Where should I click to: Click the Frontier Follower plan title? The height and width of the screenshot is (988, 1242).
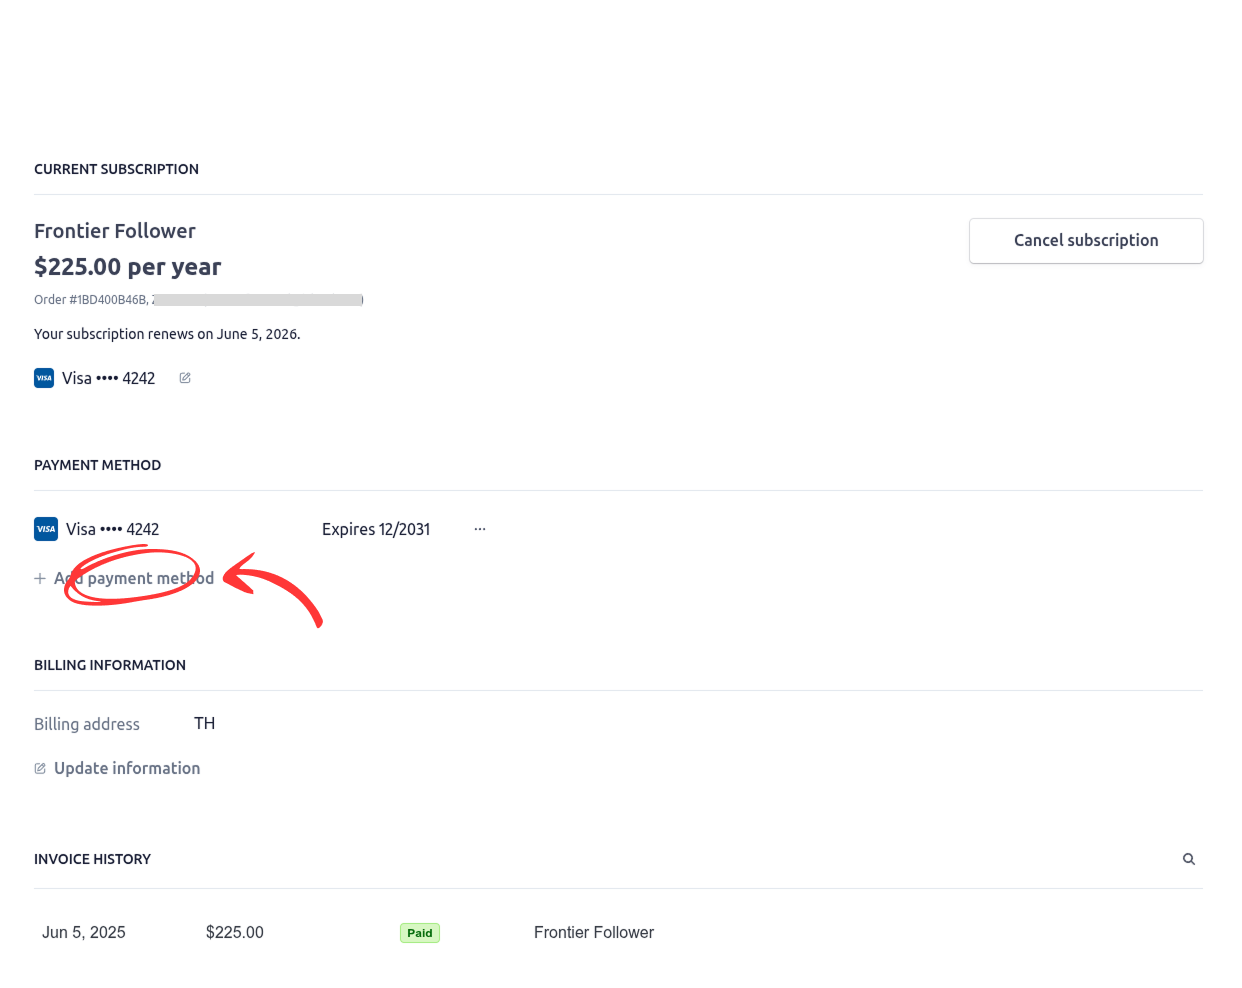pos(115,231)
